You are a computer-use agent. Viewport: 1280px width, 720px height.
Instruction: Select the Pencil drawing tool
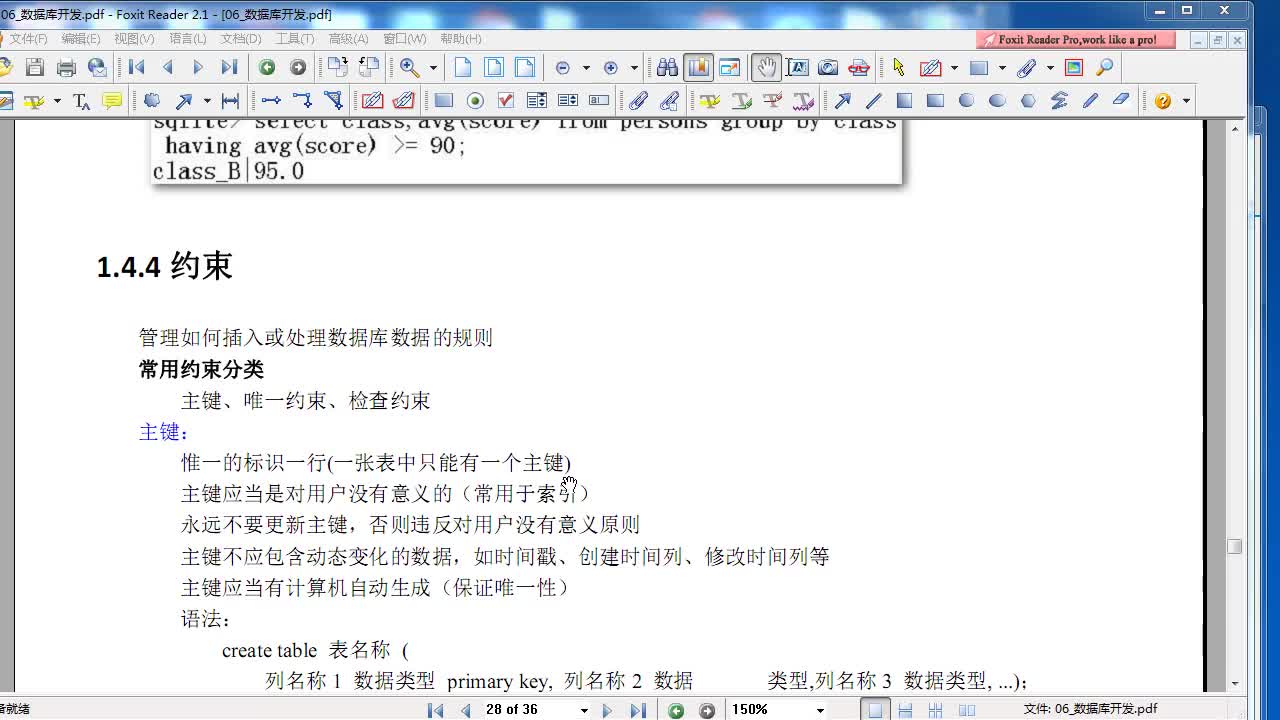coord(1090,101)
